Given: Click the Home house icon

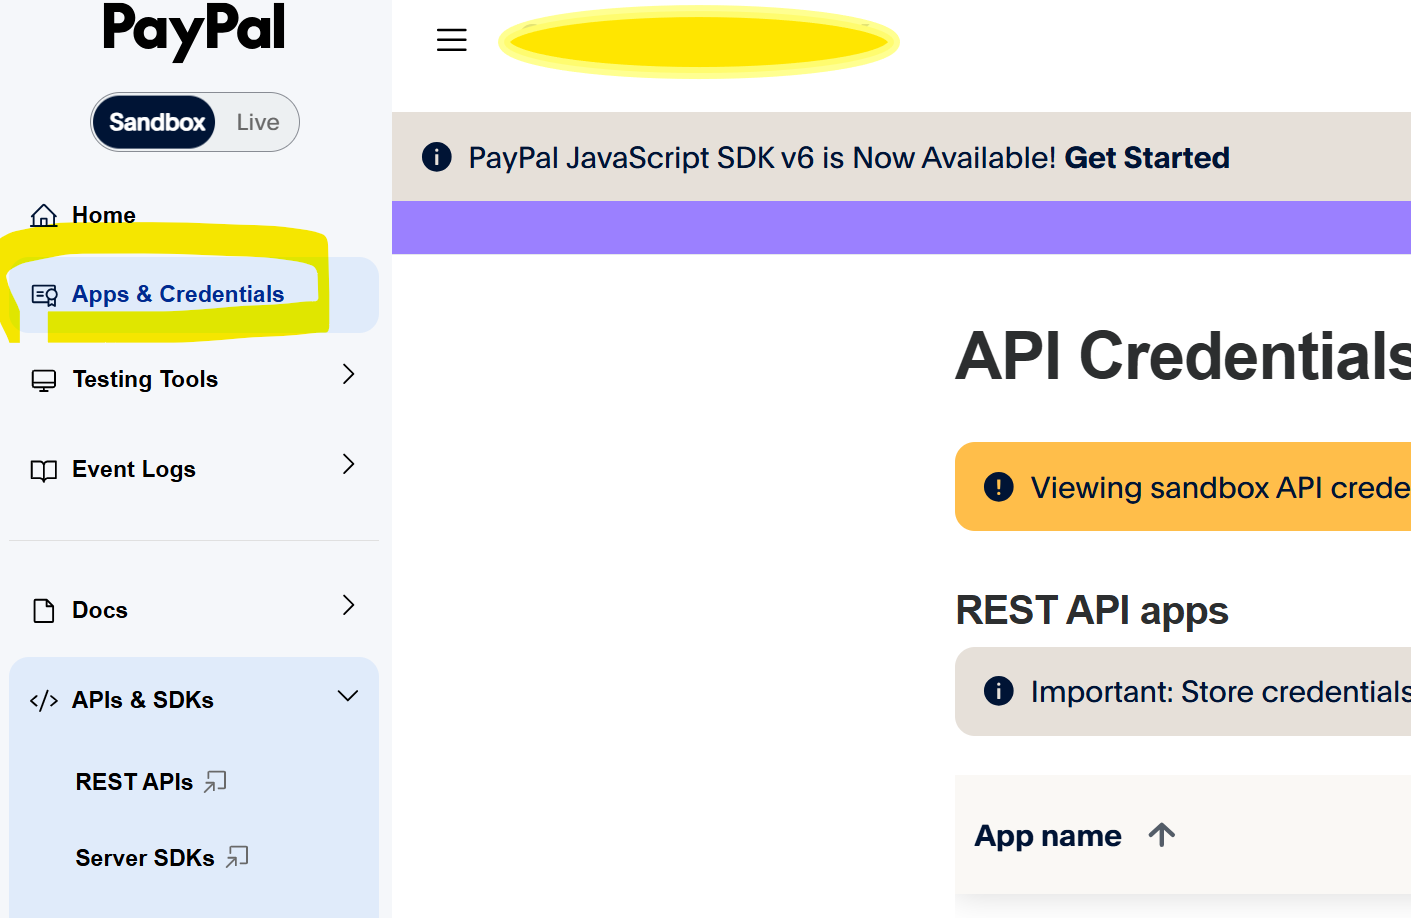Looking at the screenshot, I should [44, 215].
